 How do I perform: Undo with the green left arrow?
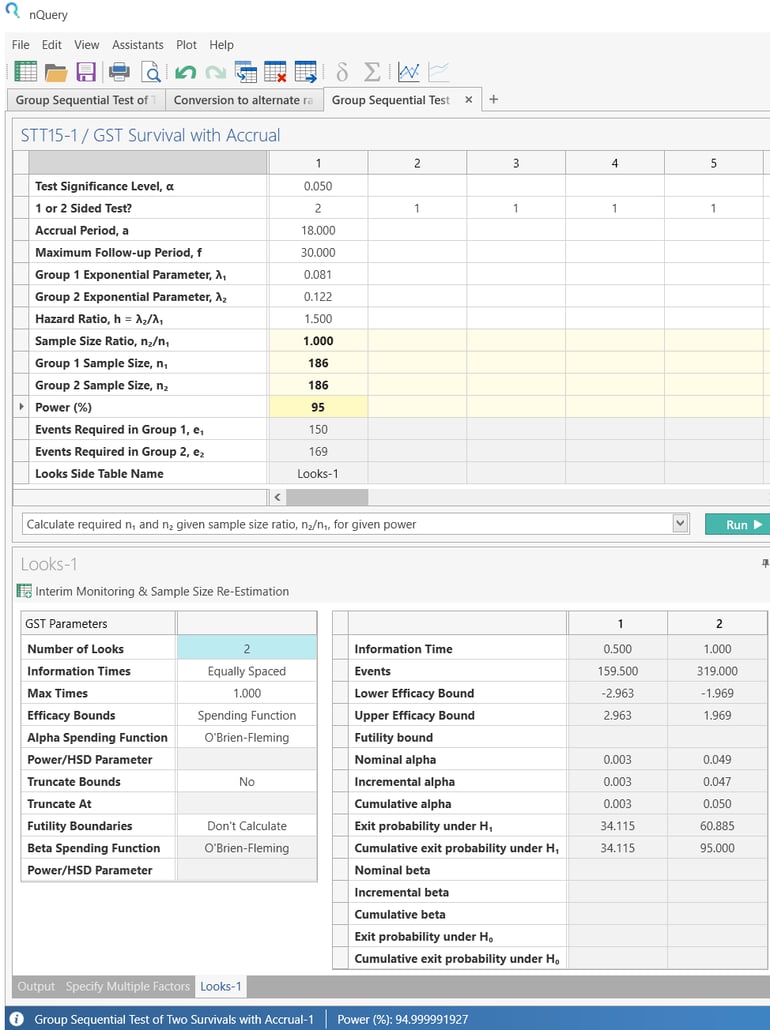(185, 71)
